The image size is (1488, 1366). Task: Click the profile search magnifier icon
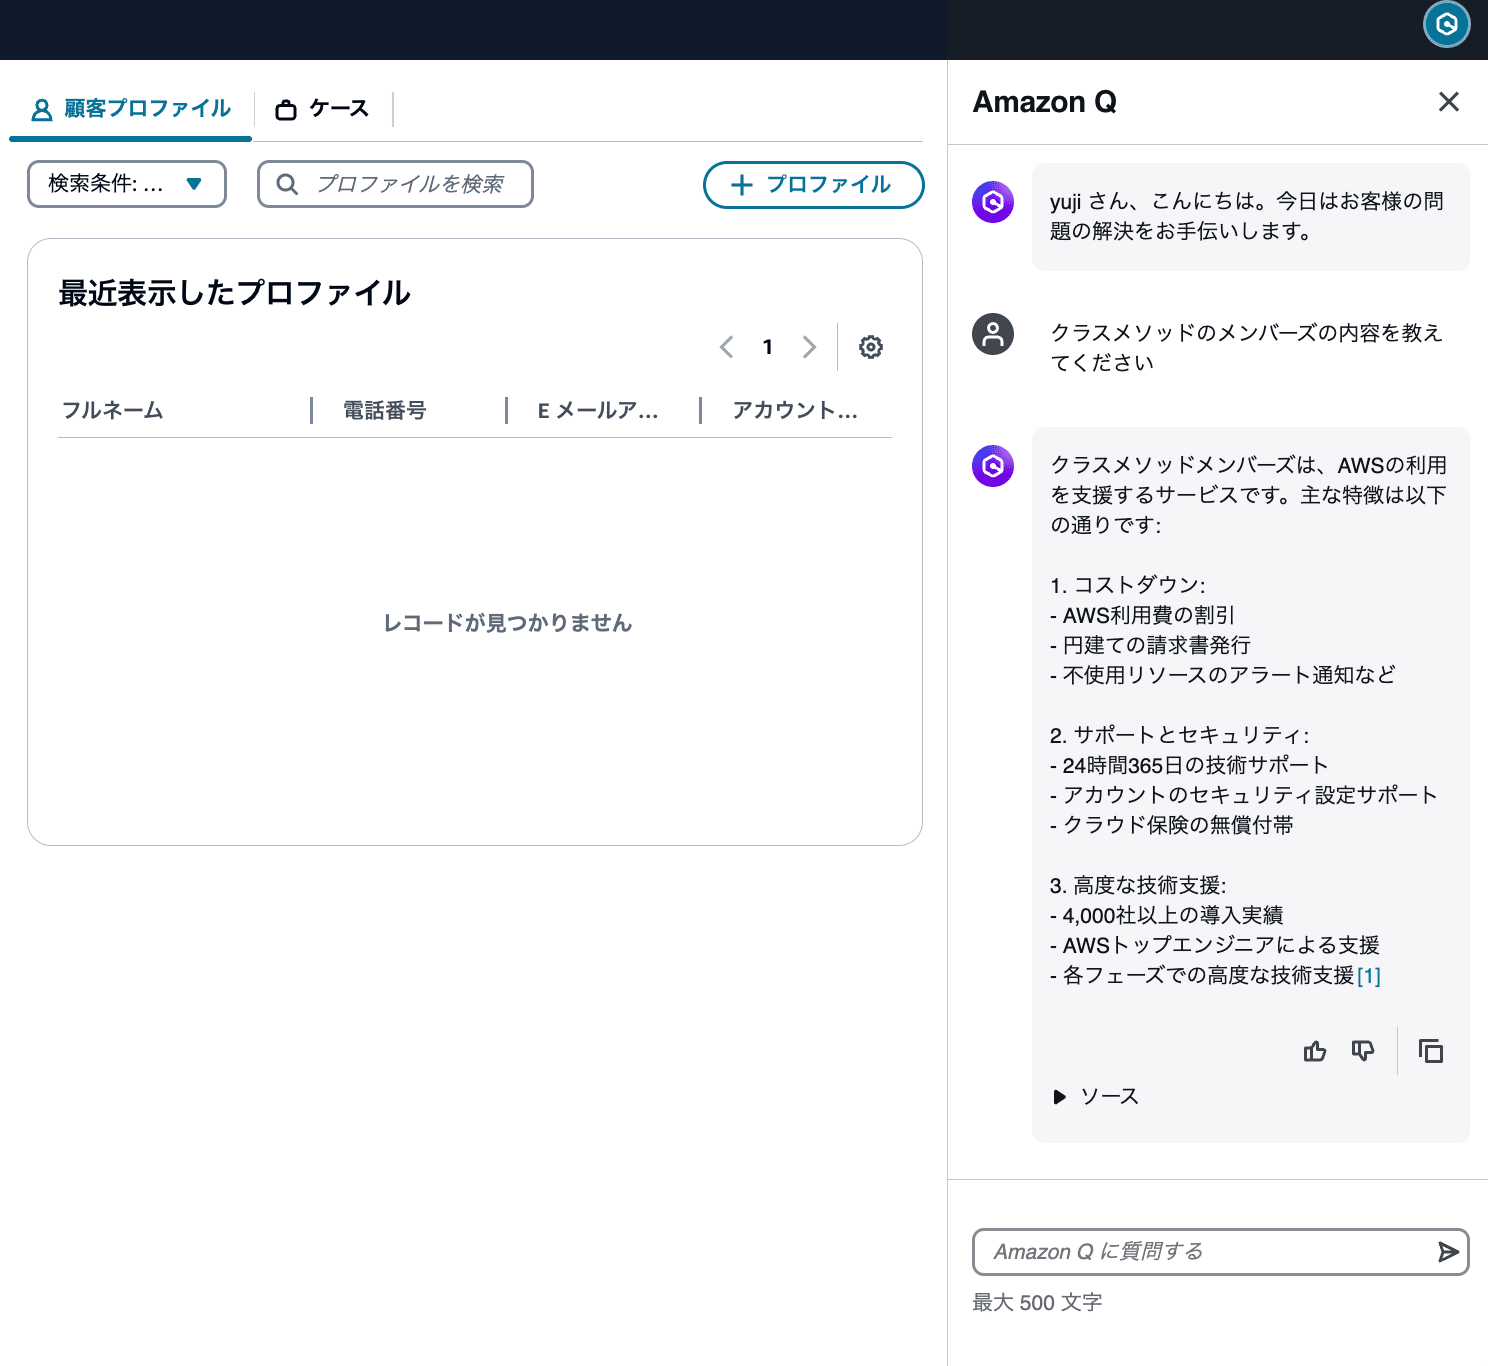287,184
